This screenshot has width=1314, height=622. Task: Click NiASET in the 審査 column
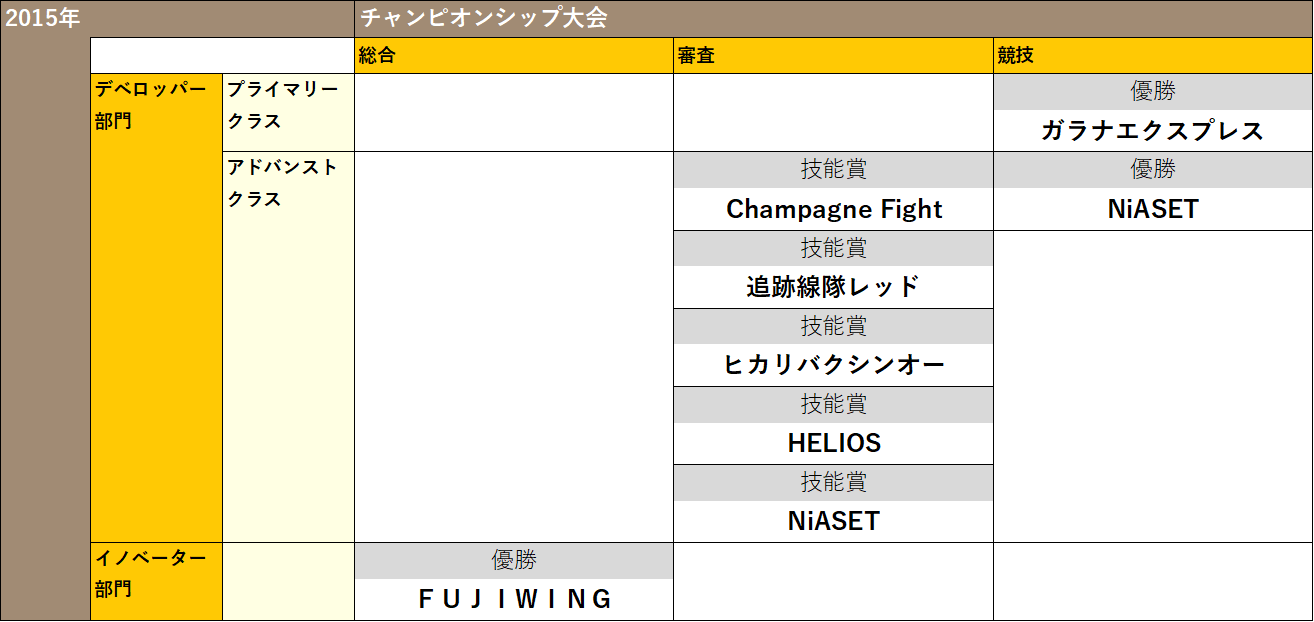[833, 521]
